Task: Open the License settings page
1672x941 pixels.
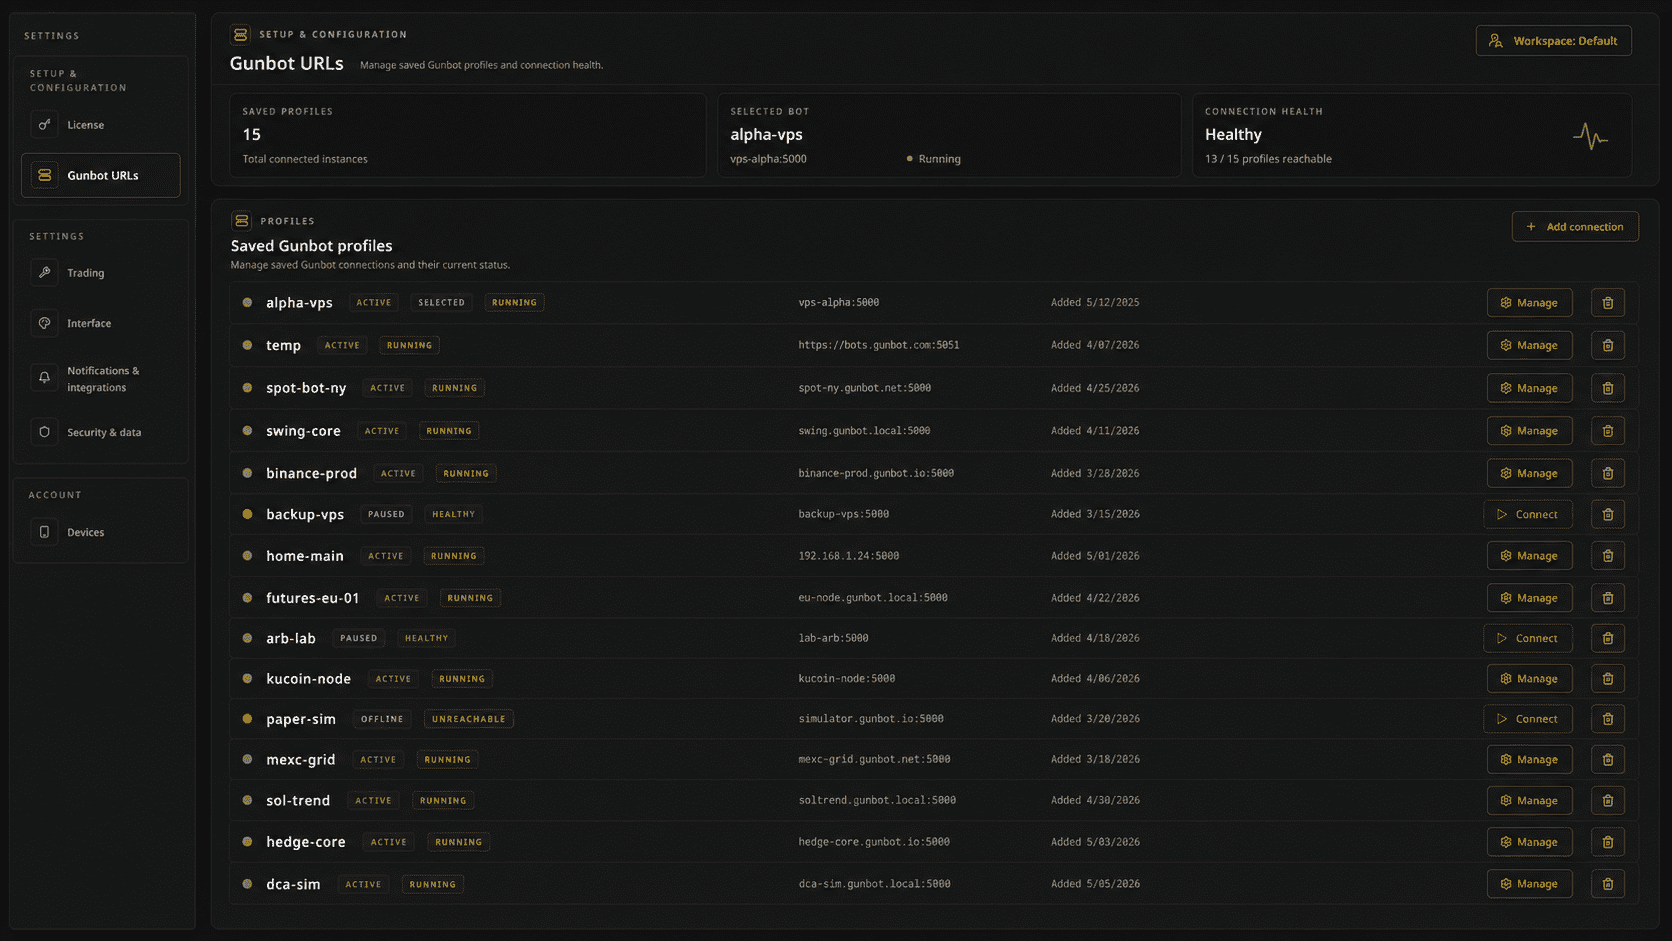Action: (x=101, y=125)
